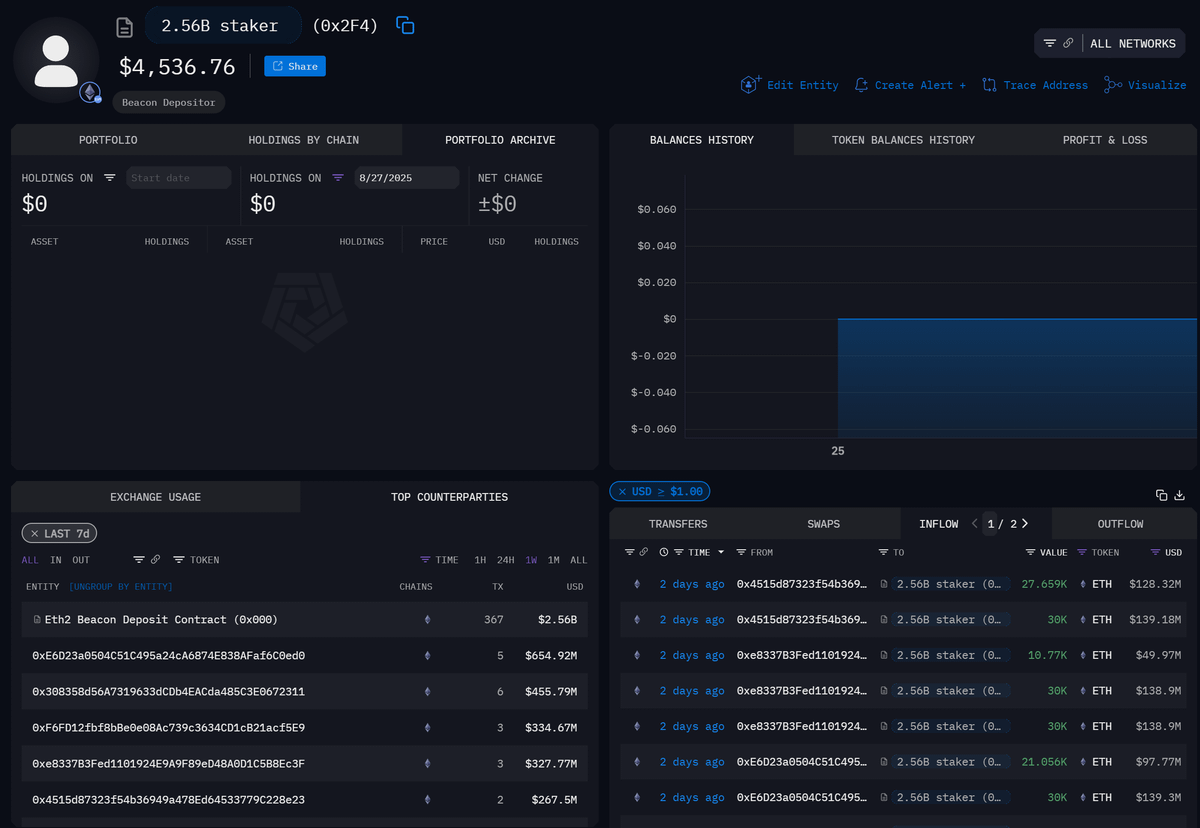Viewport: 1200px width, 828px height.
Task: Switch to the PROFIT & LOSS tab
Action: pos(1104,140)
